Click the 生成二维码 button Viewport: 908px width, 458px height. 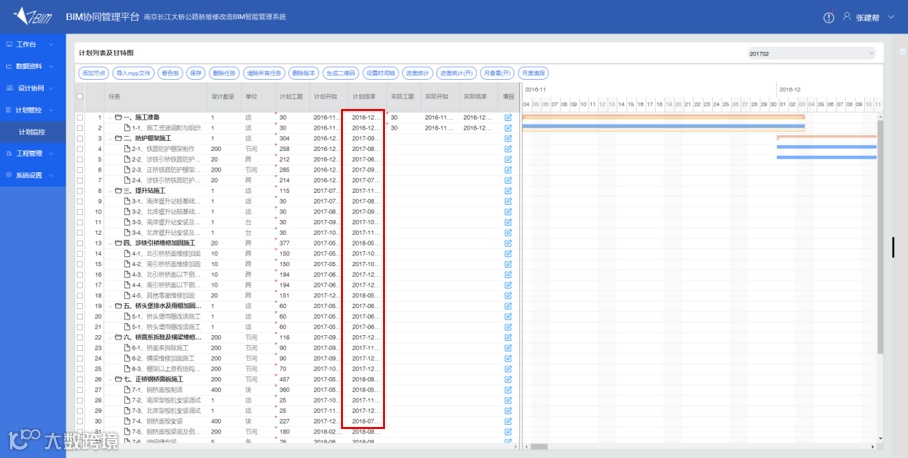340,74
